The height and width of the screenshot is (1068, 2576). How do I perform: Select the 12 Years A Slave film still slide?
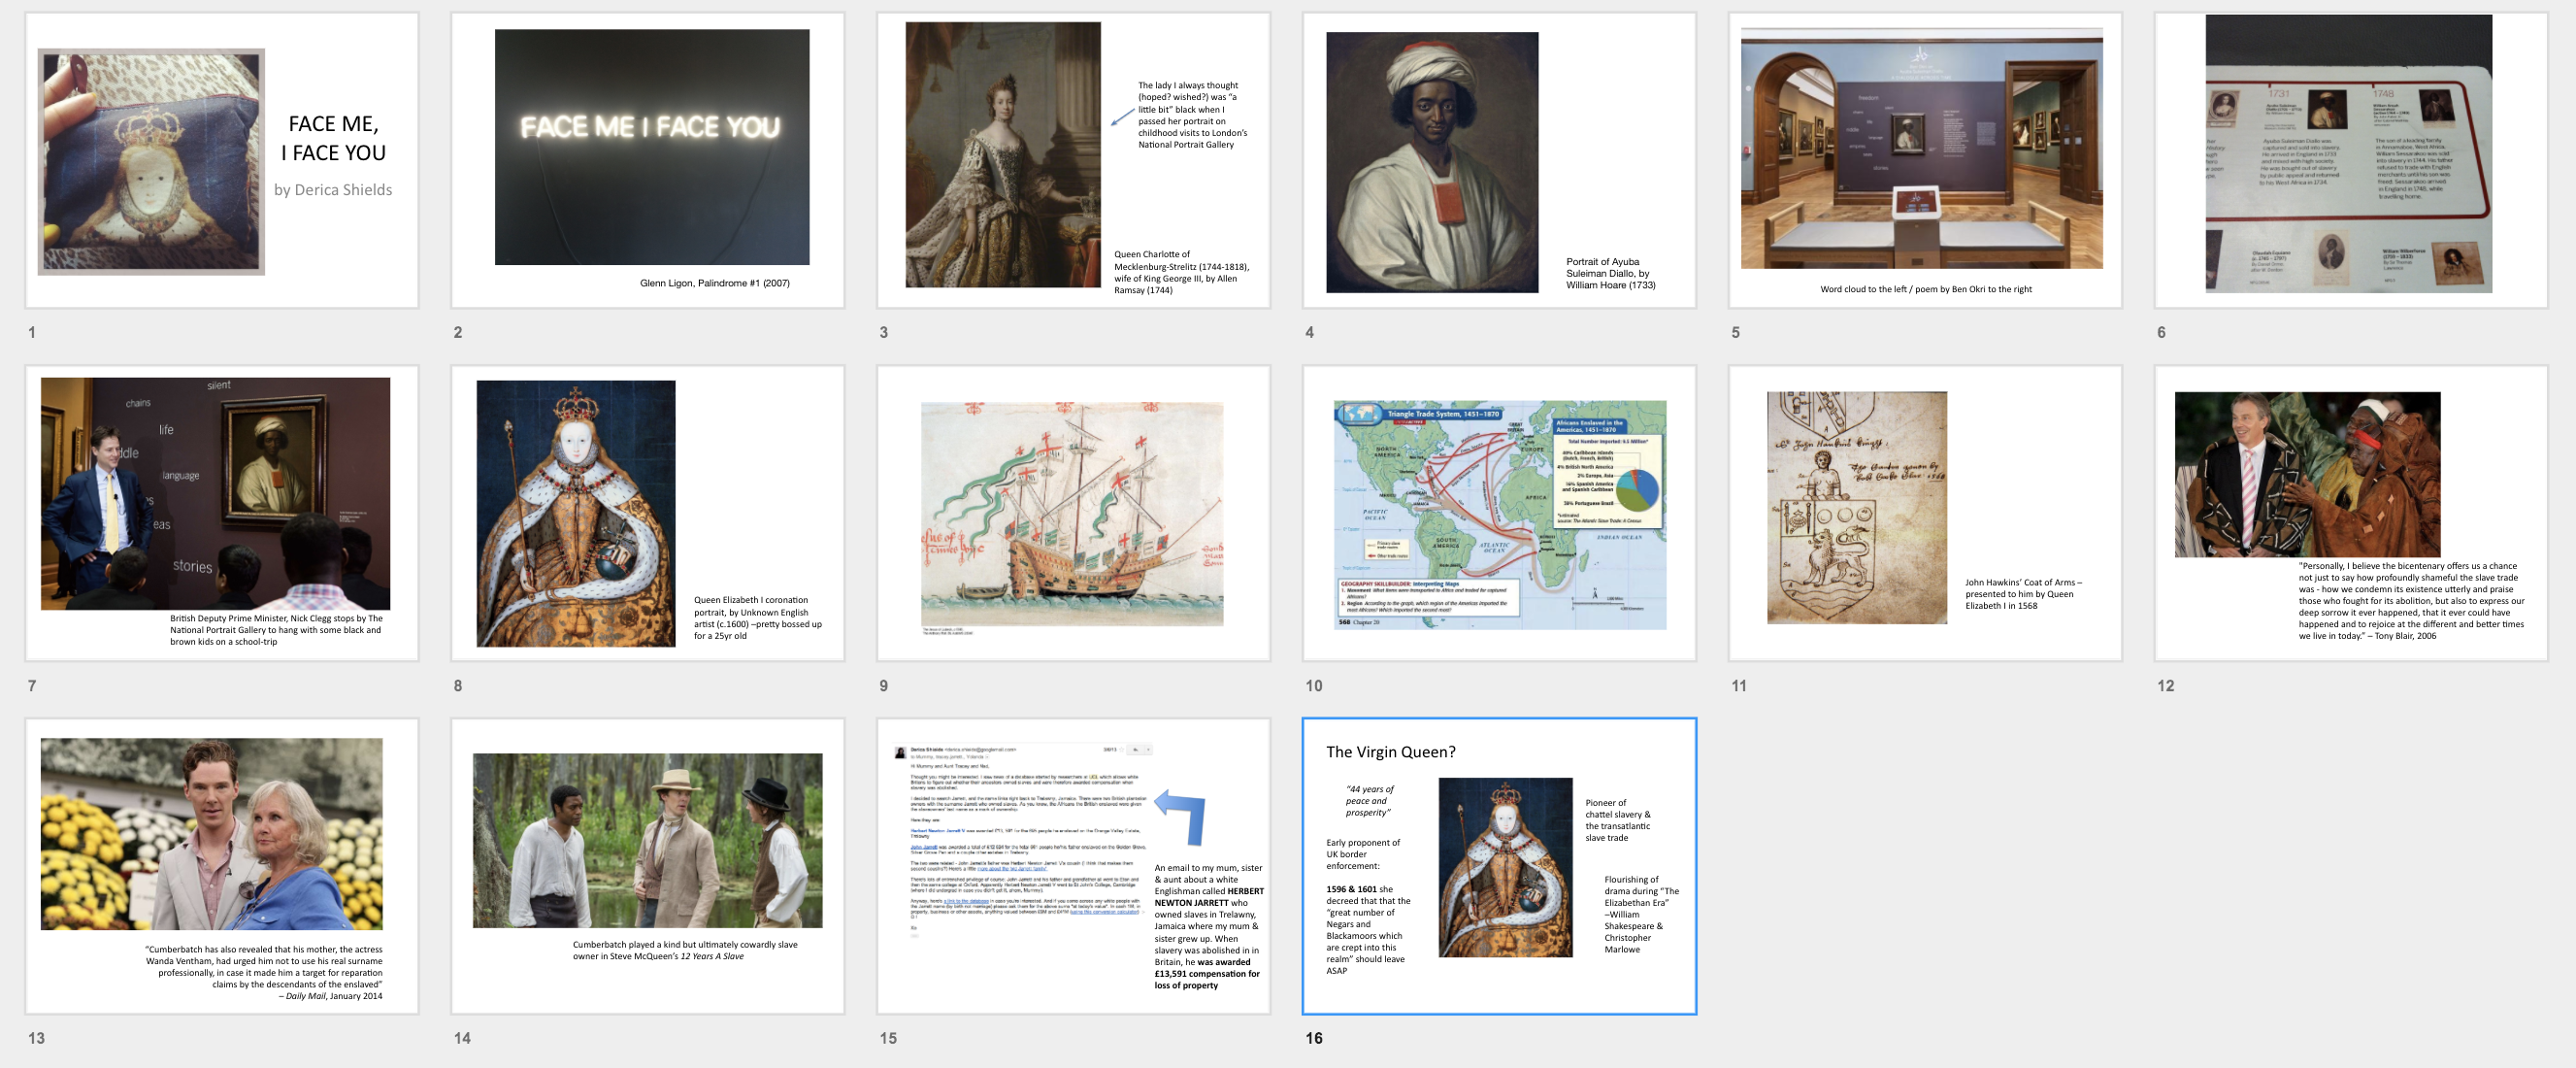coord(647,865)
